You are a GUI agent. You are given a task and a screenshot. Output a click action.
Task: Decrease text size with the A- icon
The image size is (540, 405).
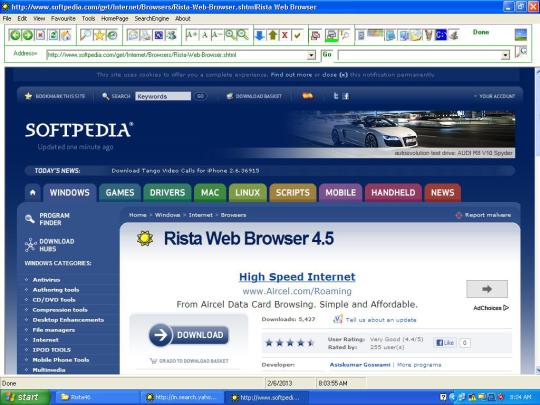217,35
